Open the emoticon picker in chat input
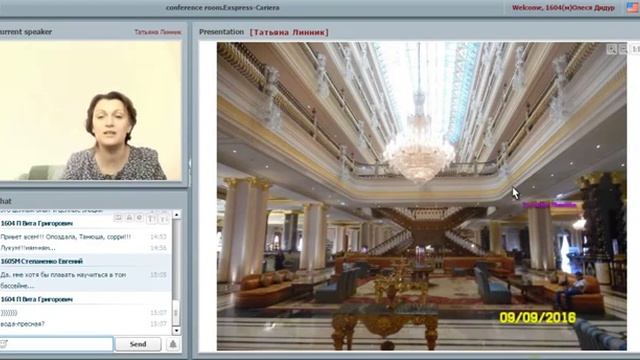The height and width of the screenshot is (360, 640). point(3,344)
